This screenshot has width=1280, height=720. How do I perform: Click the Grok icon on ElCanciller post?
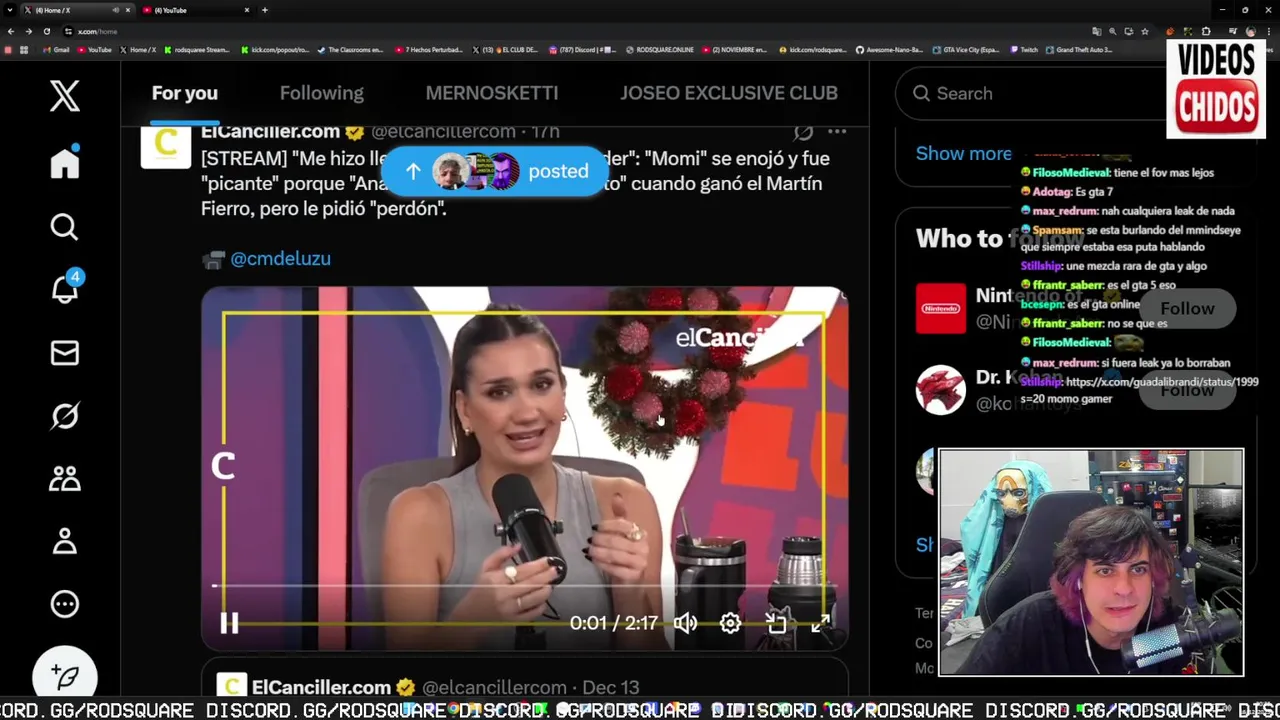(803, 131)
